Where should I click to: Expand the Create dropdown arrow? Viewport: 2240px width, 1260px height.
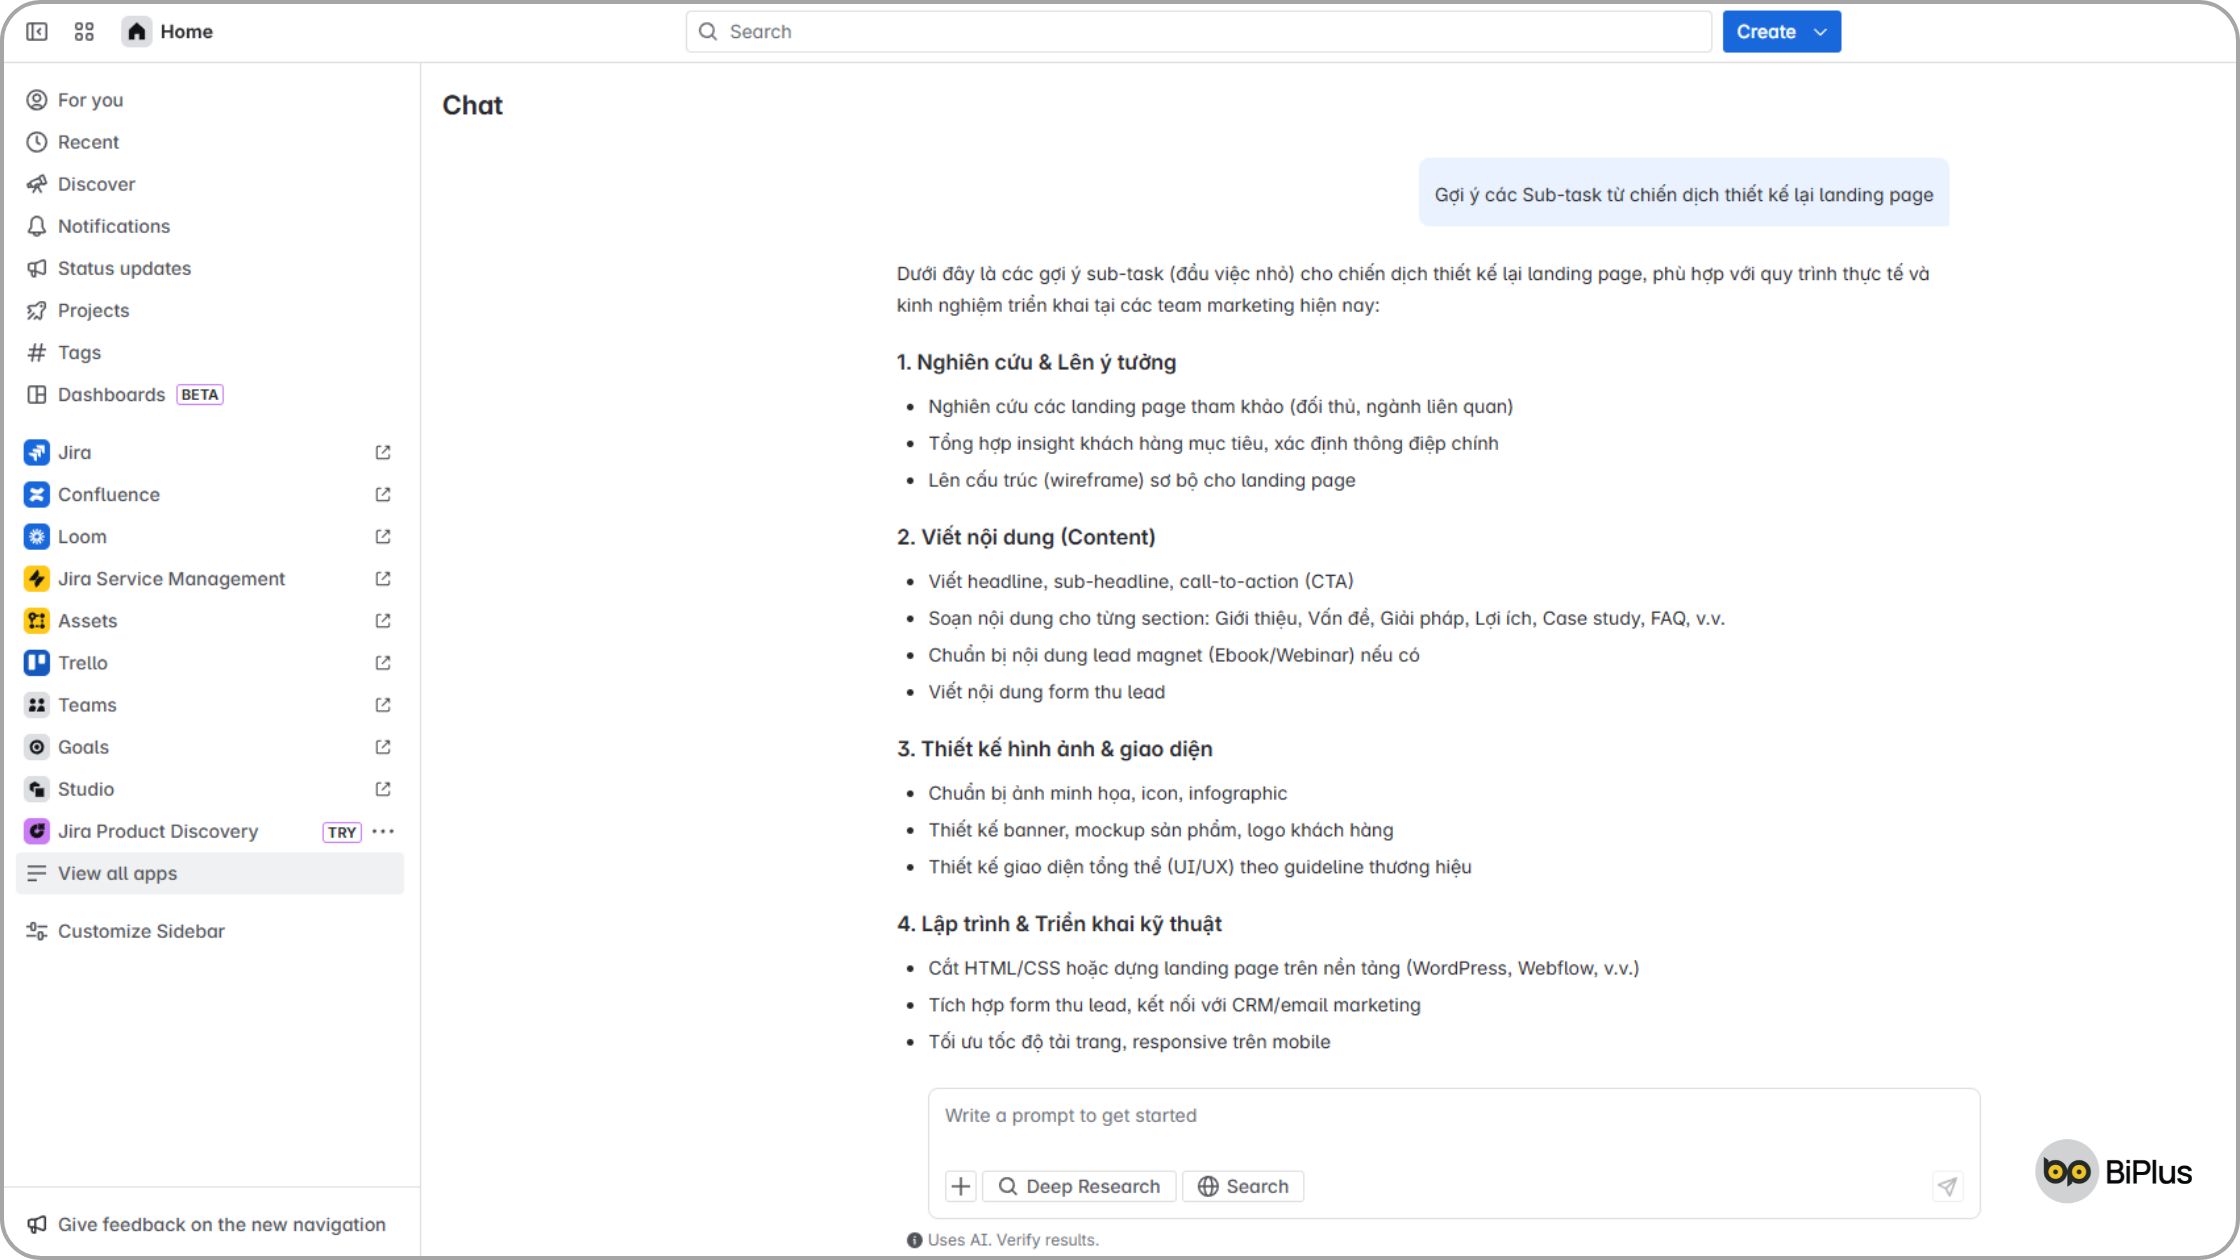coord(1821,32)
